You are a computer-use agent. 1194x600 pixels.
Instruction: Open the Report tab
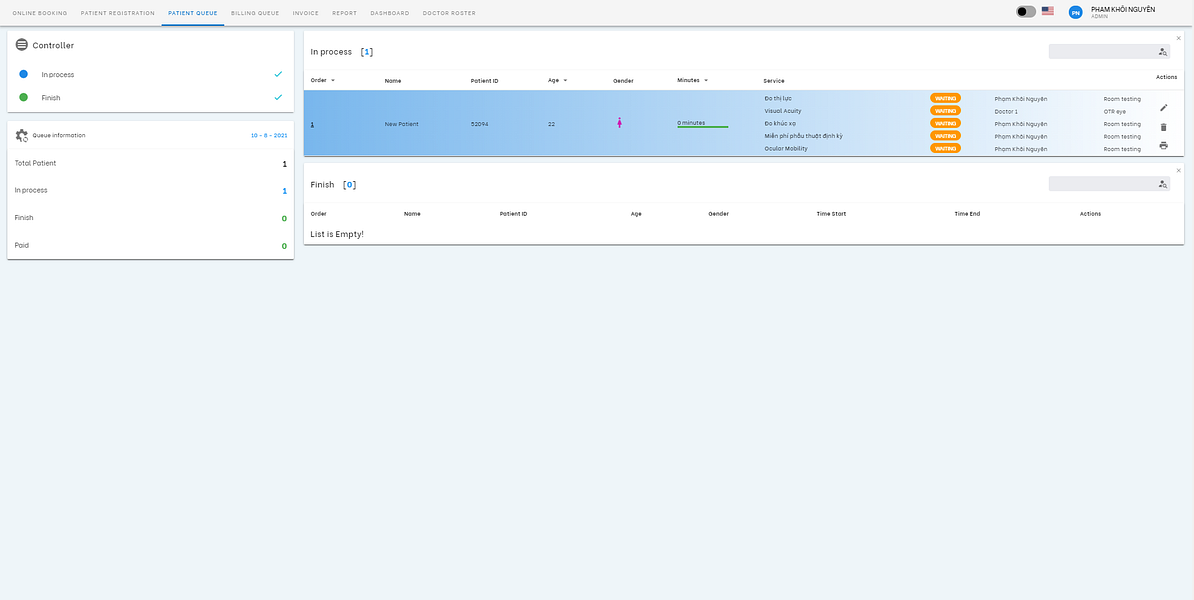344,13
